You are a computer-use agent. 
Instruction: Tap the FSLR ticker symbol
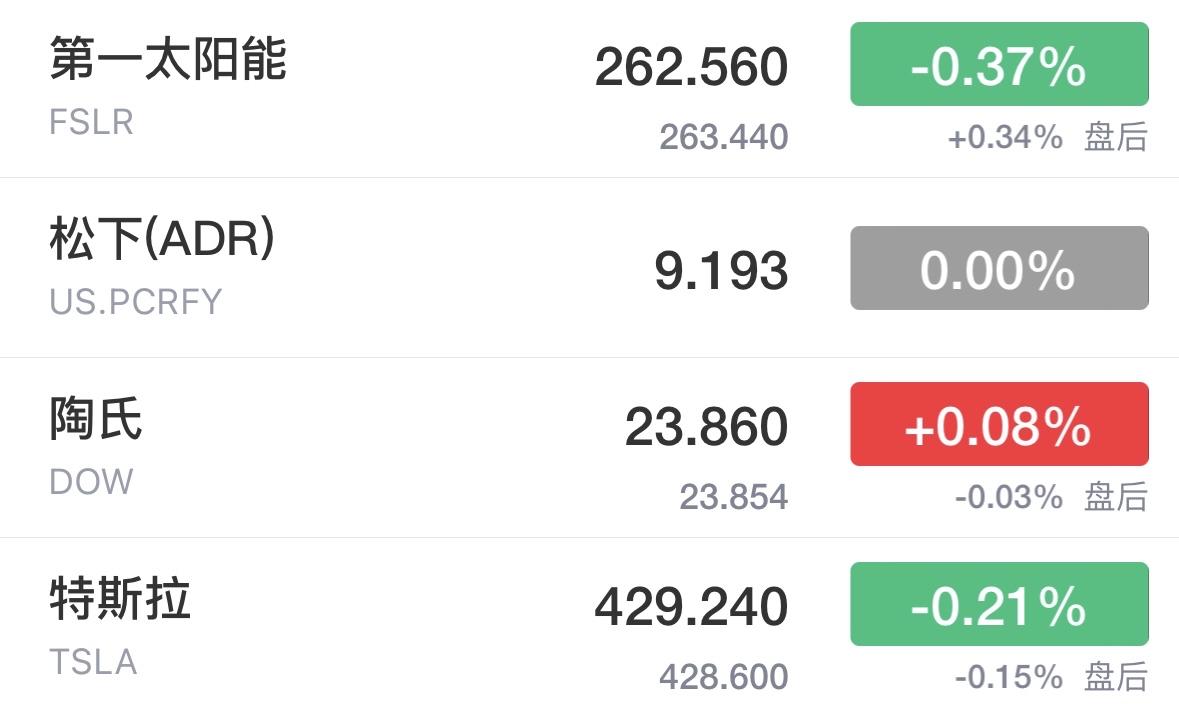click(x=91, y=122)
